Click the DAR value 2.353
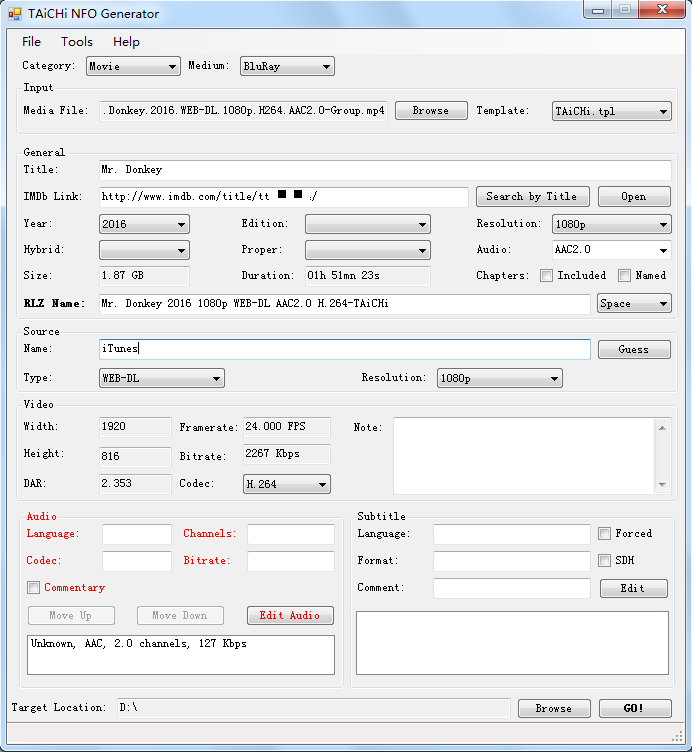692x752 pixels. [135, 483]
